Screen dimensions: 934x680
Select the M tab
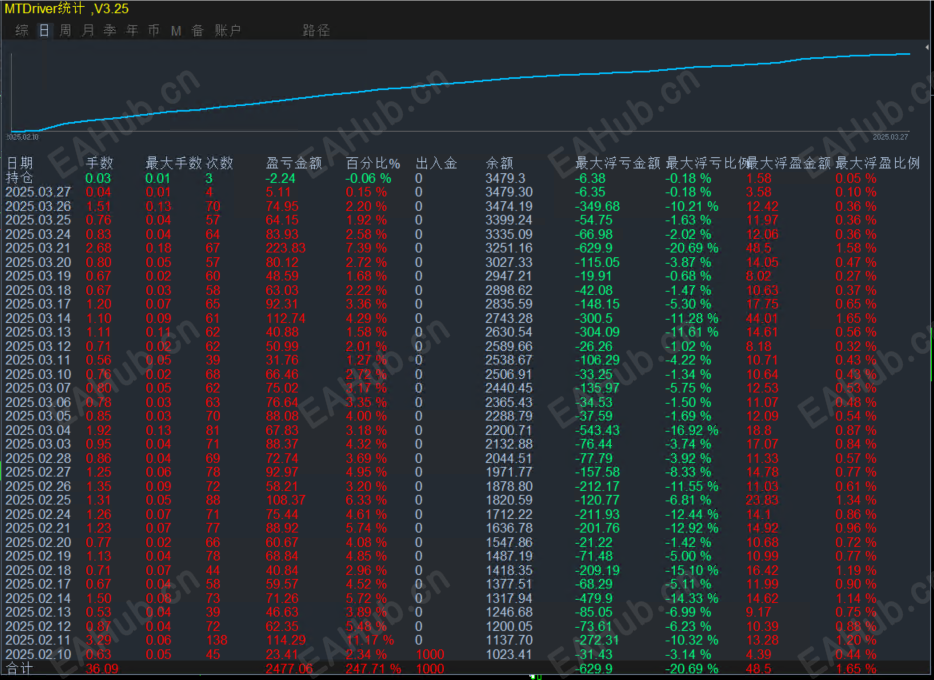(176, 30)
